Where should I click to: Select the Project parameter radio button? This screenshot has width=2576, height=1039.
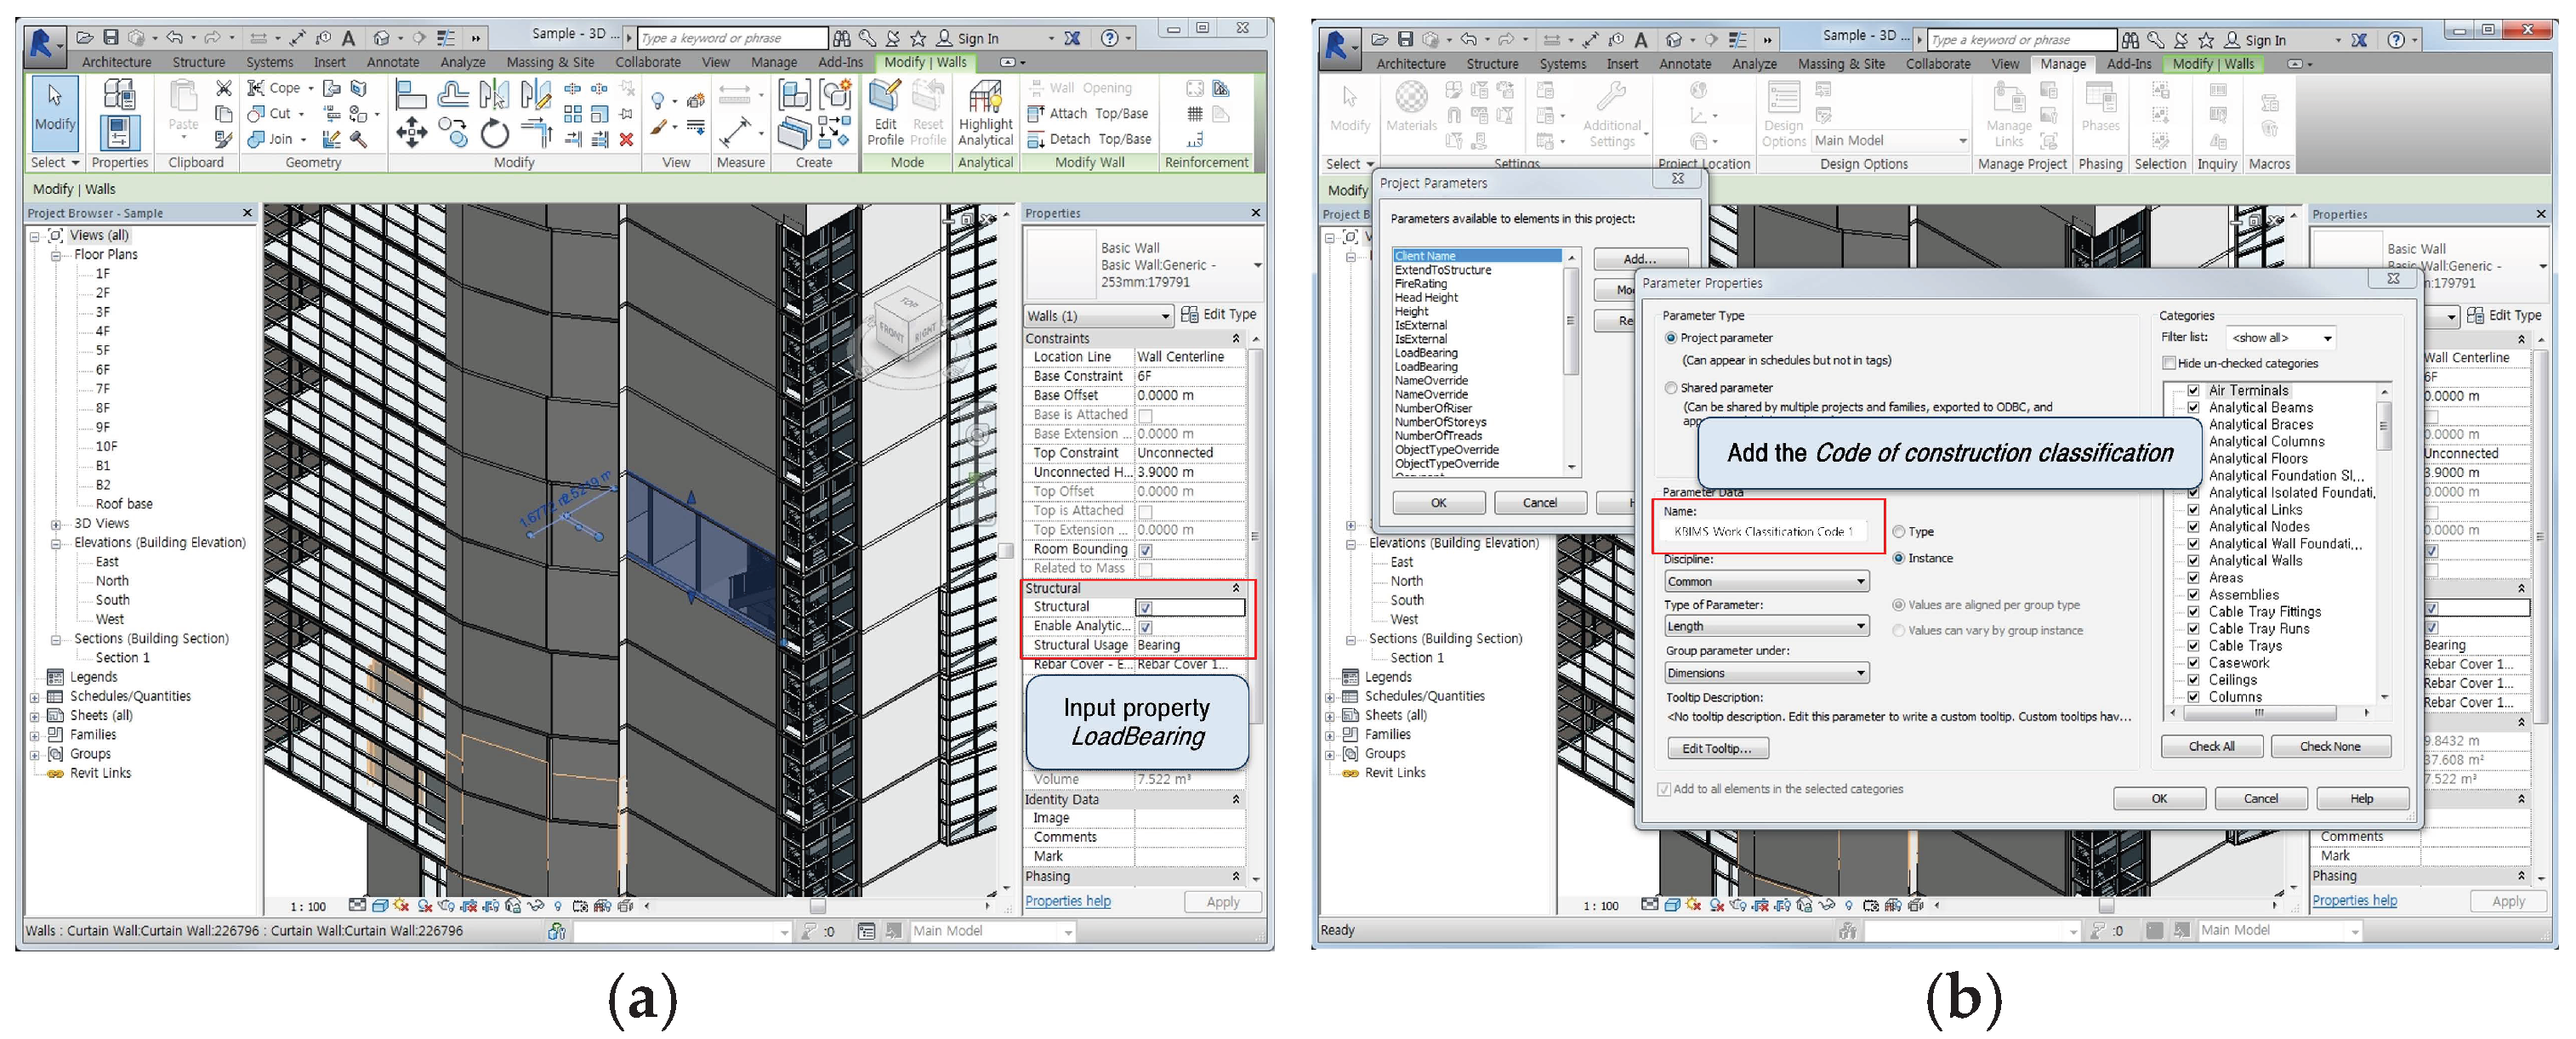pyautogui.click(x=1671, y=338)
